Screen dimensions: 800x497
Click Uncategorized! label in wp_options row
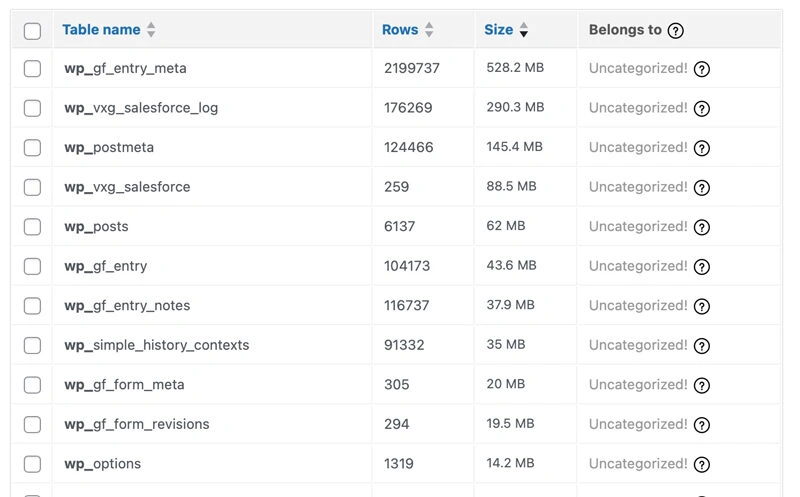pos(638,464)
